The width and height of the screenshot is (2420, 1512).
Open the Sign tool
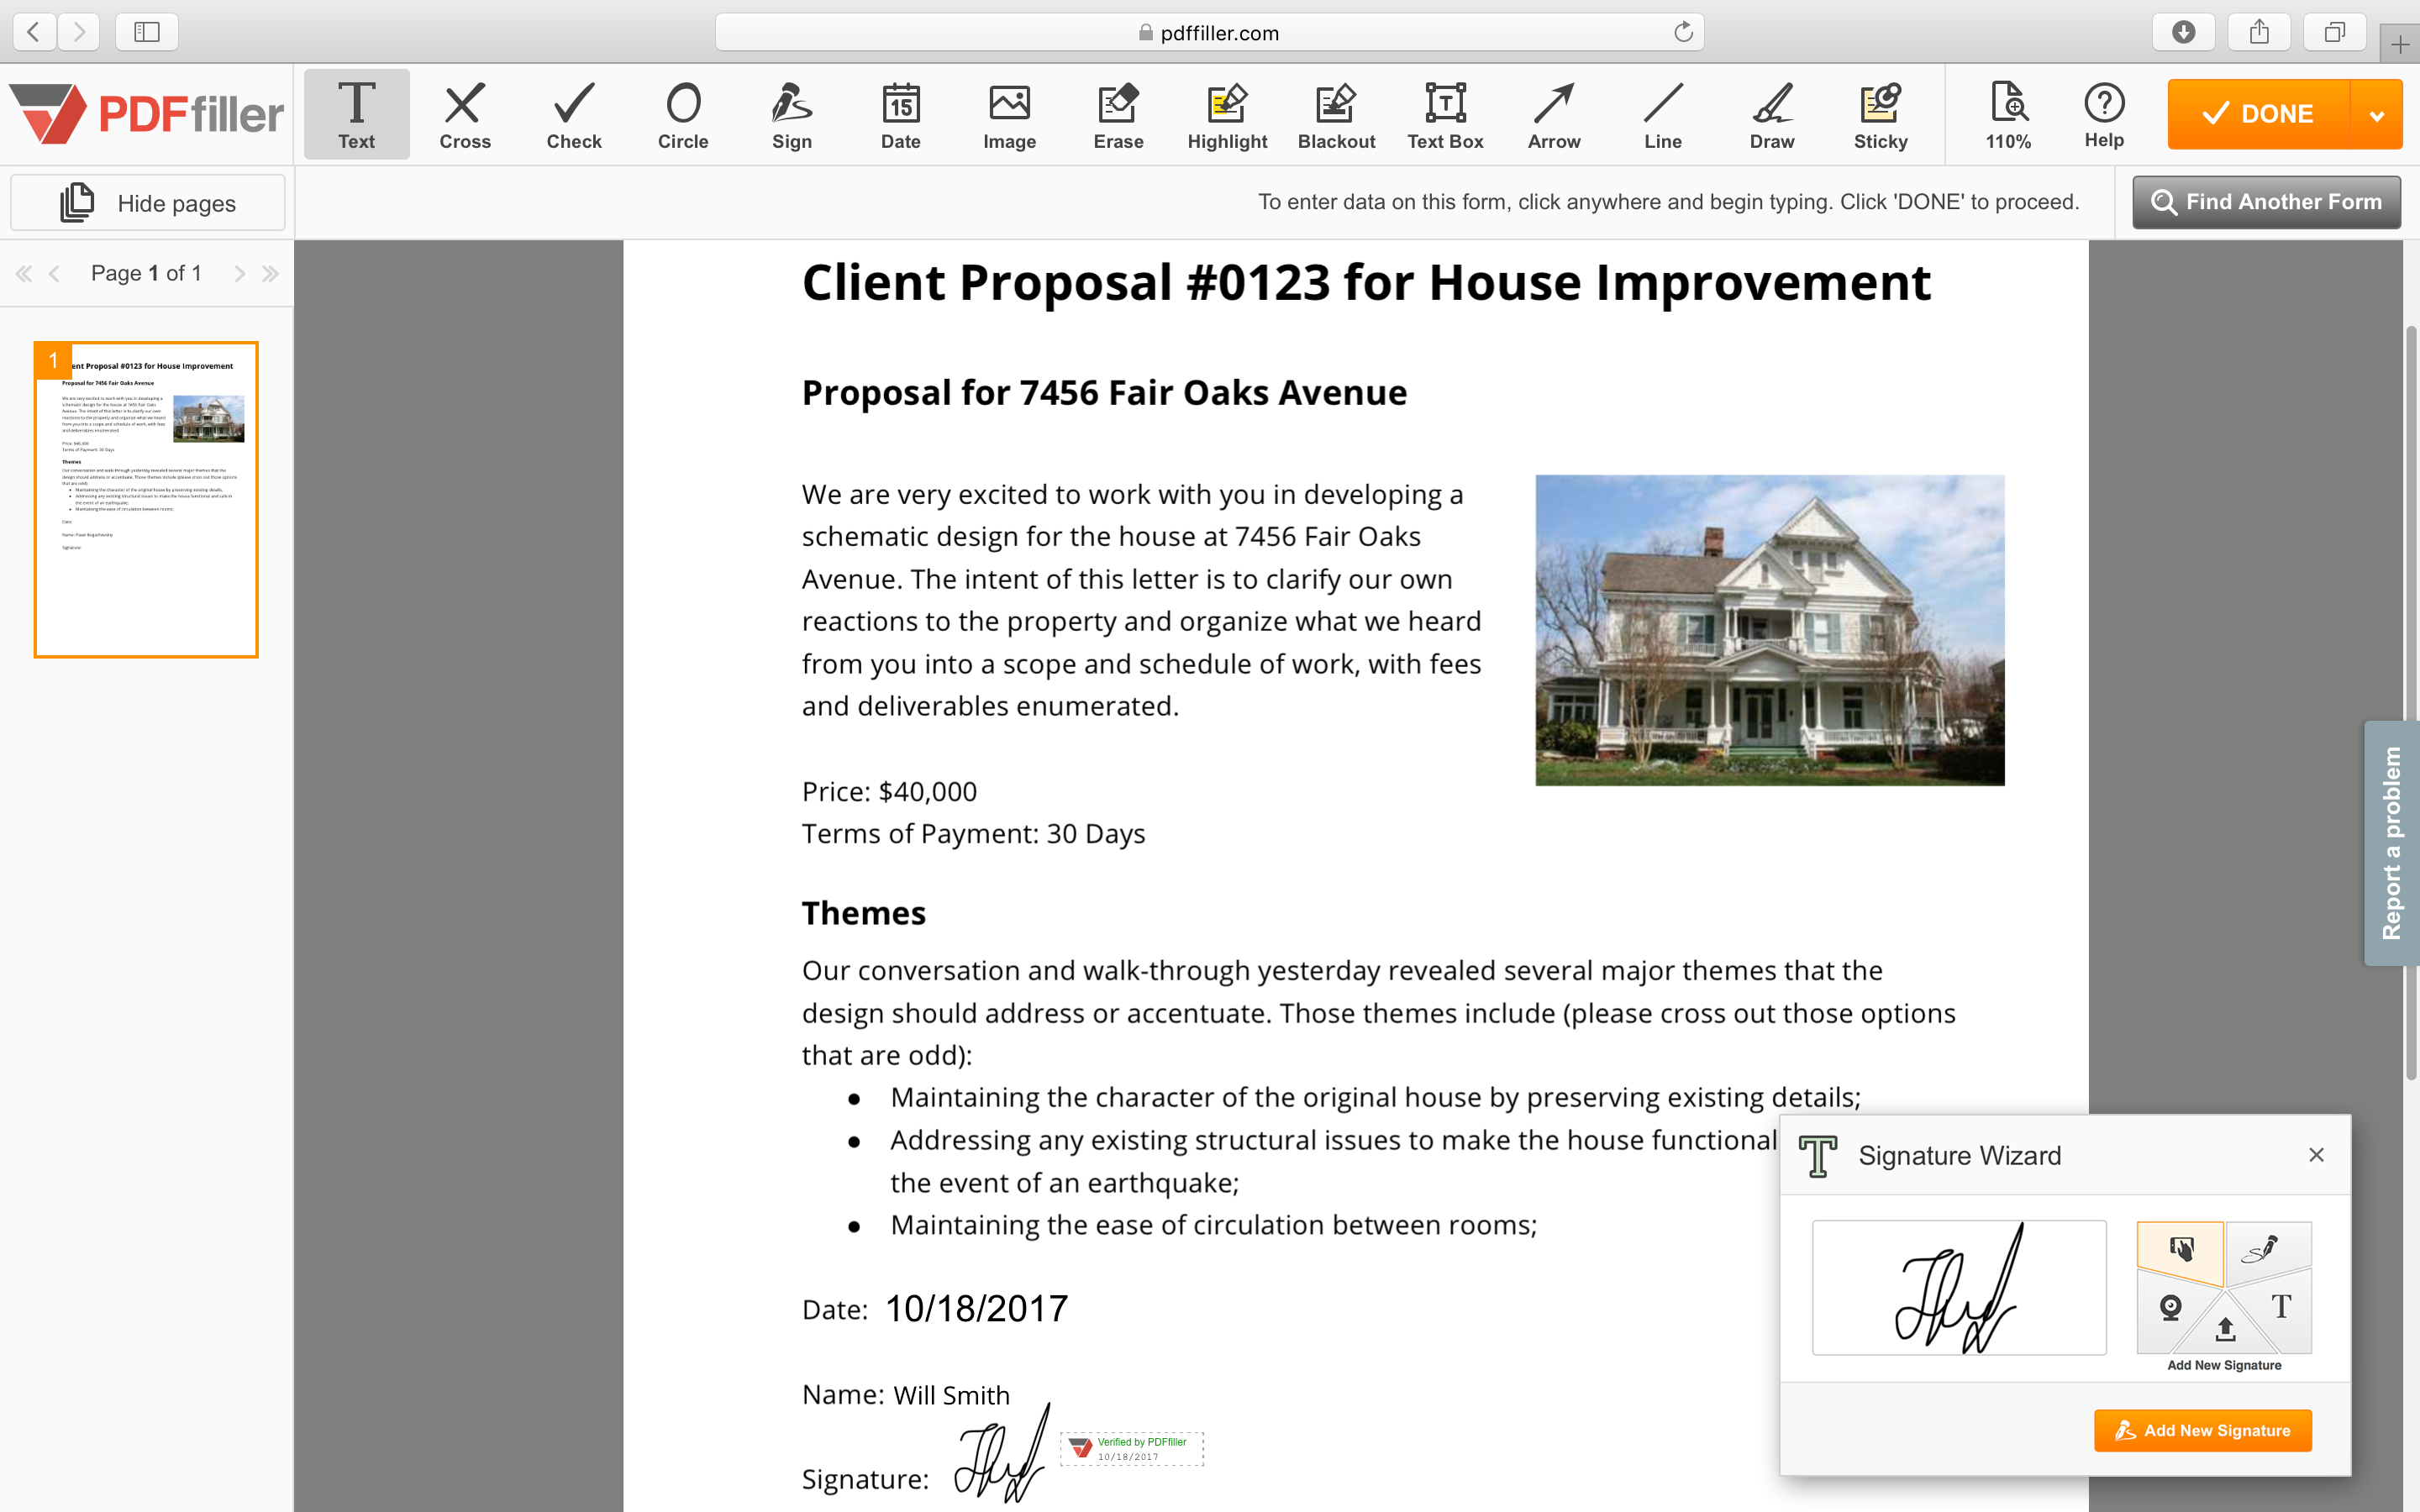791,115
